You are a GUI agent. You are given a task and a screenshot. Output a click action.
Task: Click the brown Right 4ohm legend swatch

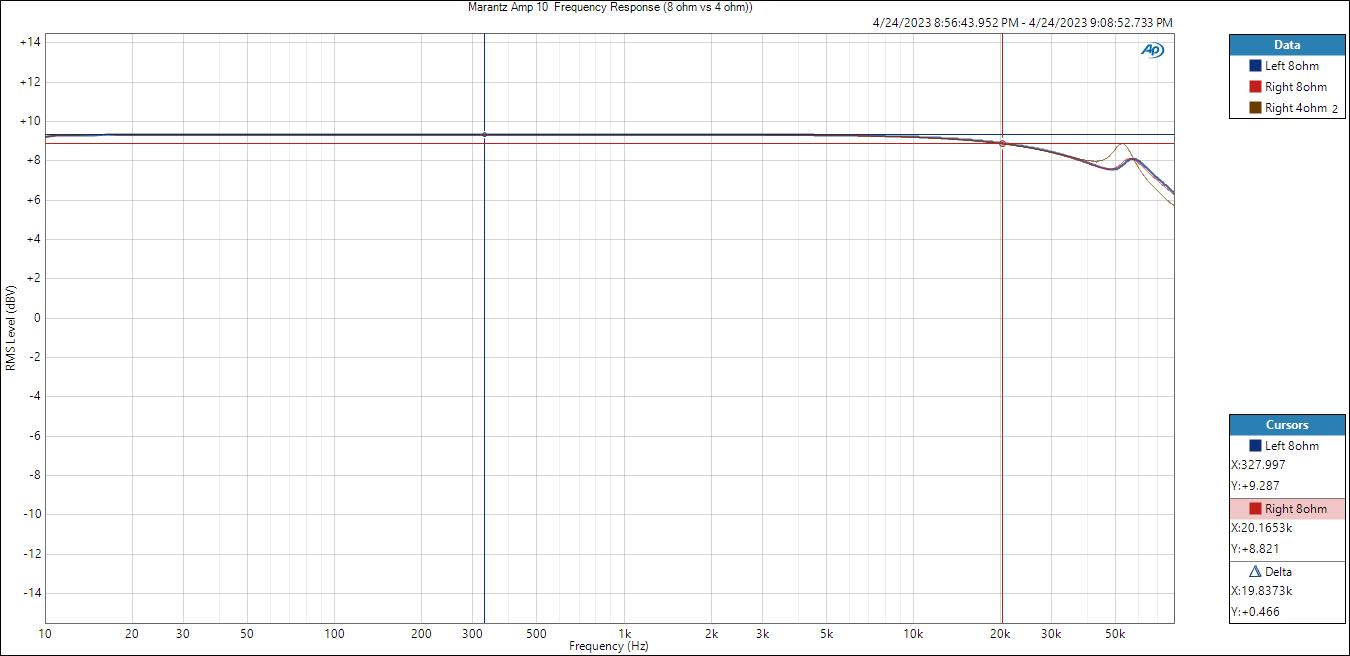(1255, 108)
